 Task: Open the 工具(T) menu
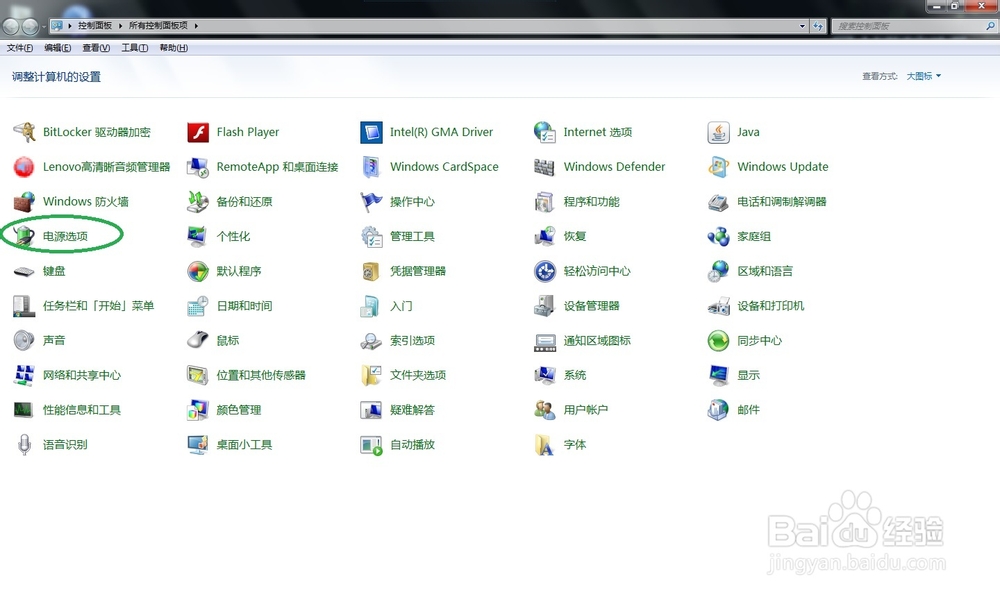pos(135,48)
